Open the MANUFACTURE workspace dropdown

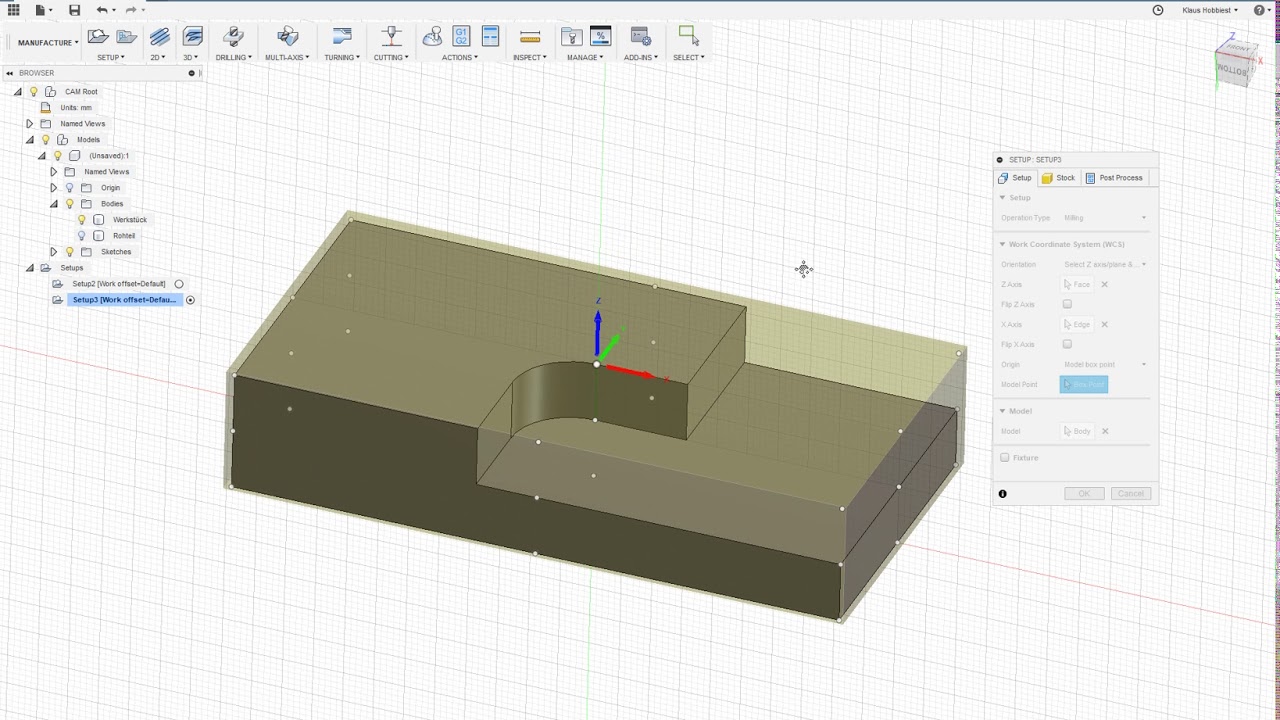pos(47,43)
